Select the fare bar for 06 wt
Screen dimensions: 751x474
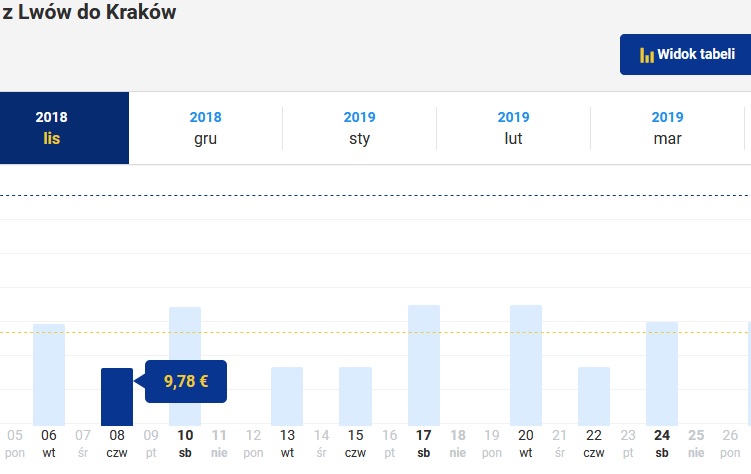pyautogui.click(x=49, y=375)
